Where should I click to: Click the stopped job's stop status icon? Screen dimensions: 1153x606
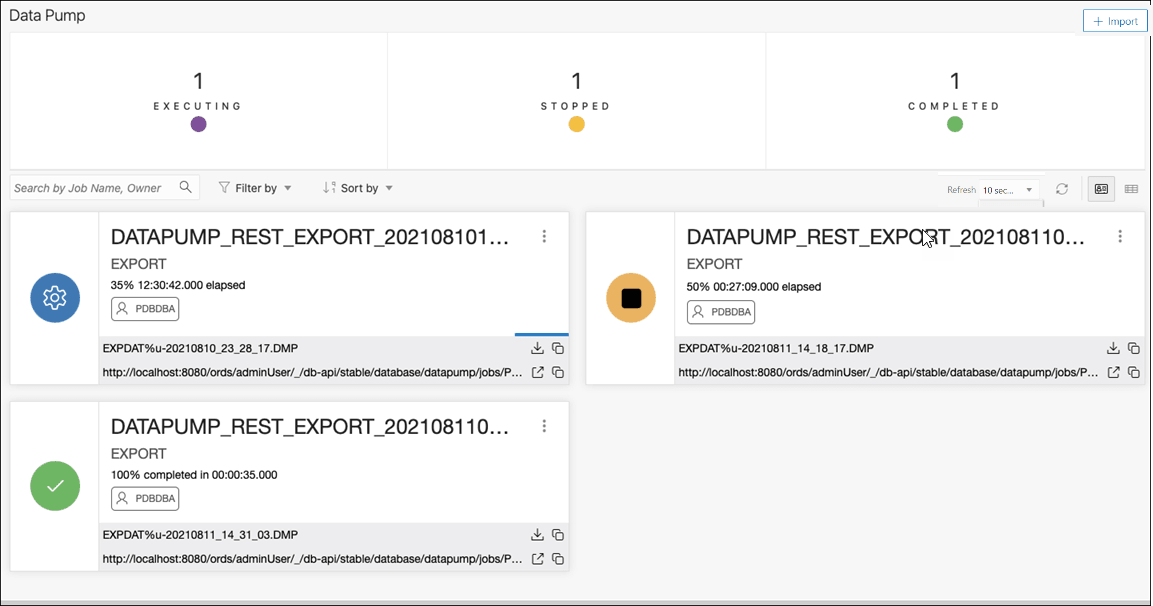pos(630,297)
